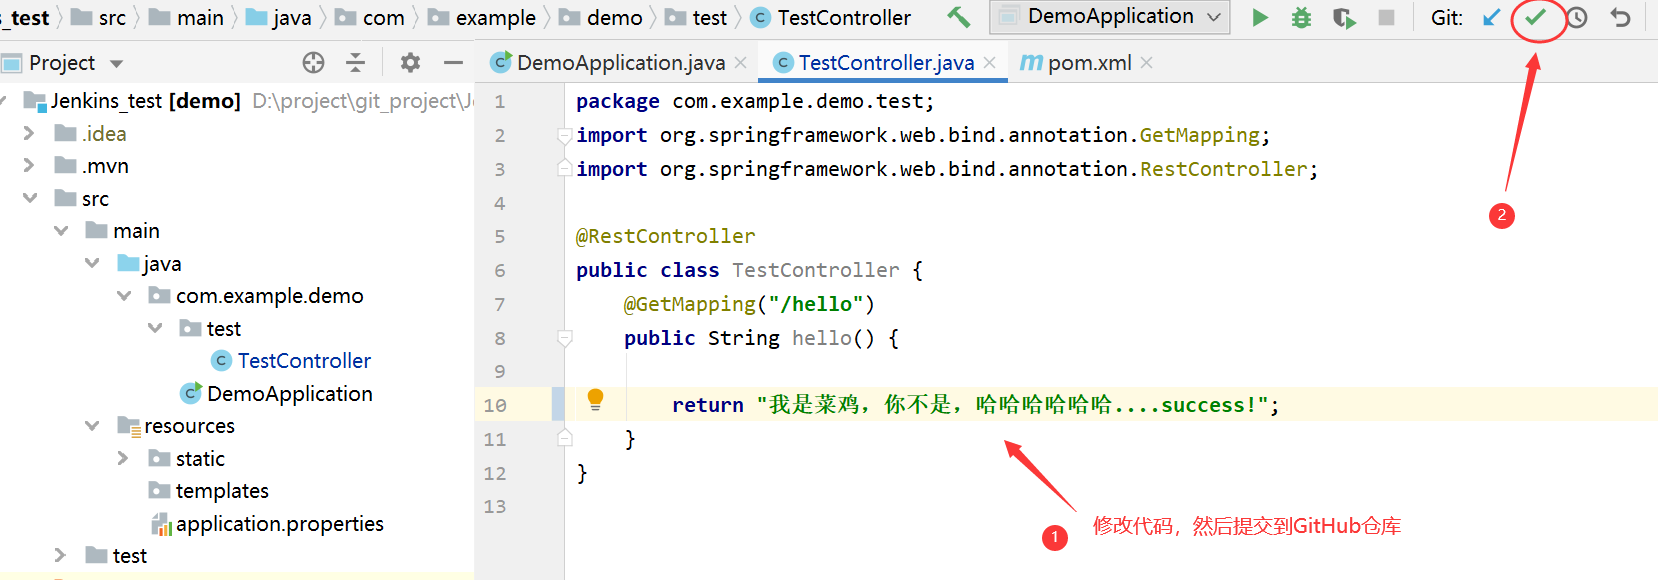
Task: Close the DemoApplication.java tab
Action: pyautogui.click(x=740, y=62)
